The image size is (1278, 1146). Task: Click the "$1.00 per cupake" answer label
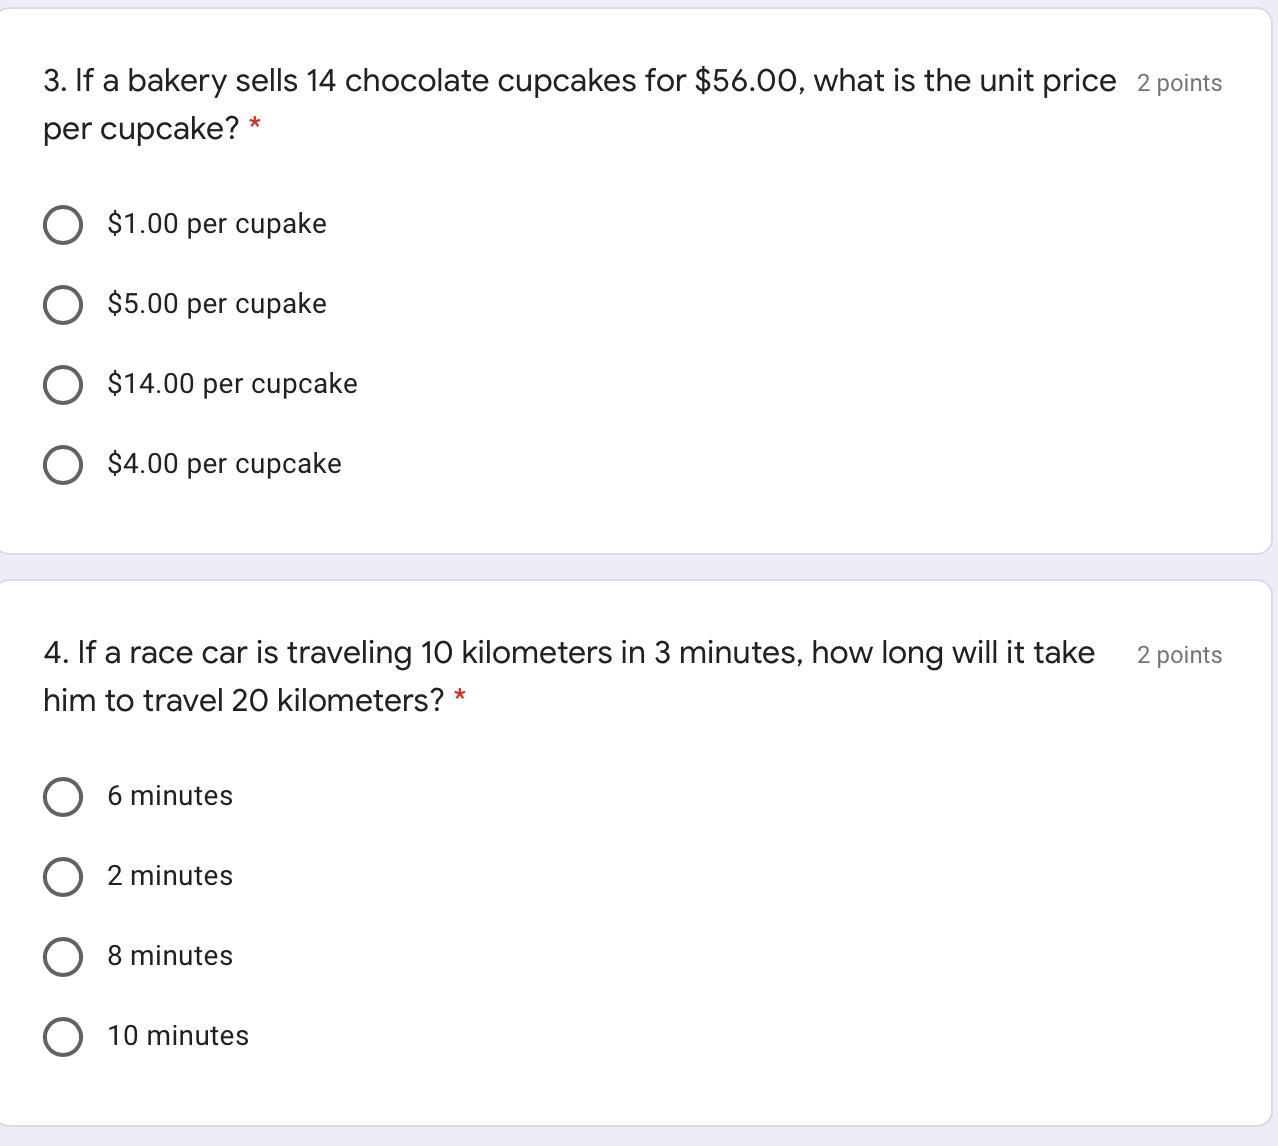[217, 224]
